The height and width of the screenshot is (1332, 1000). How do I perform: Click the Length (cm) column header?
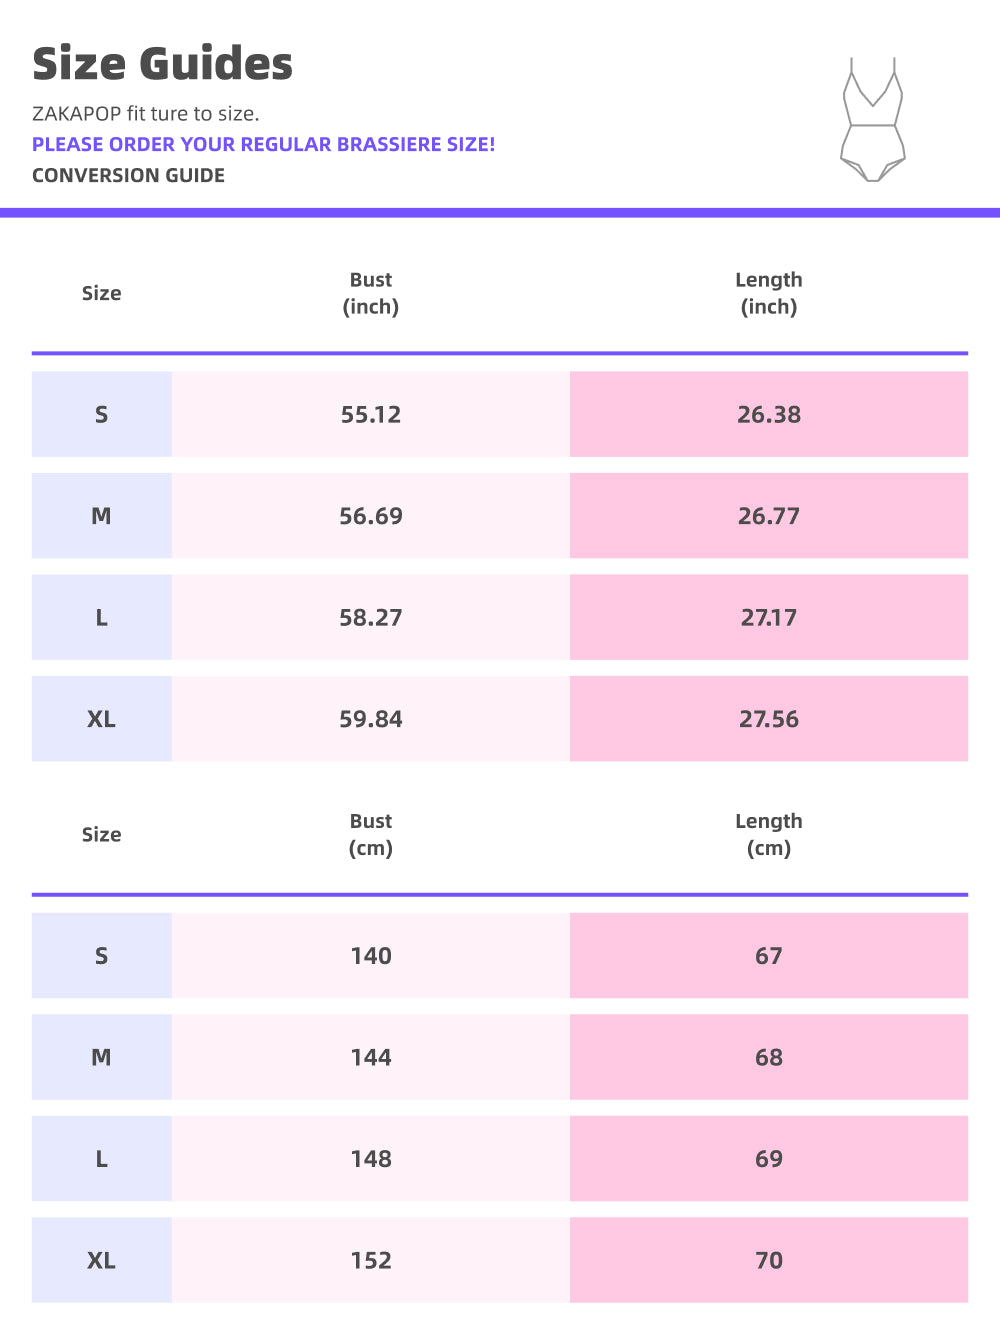(768, 834)
